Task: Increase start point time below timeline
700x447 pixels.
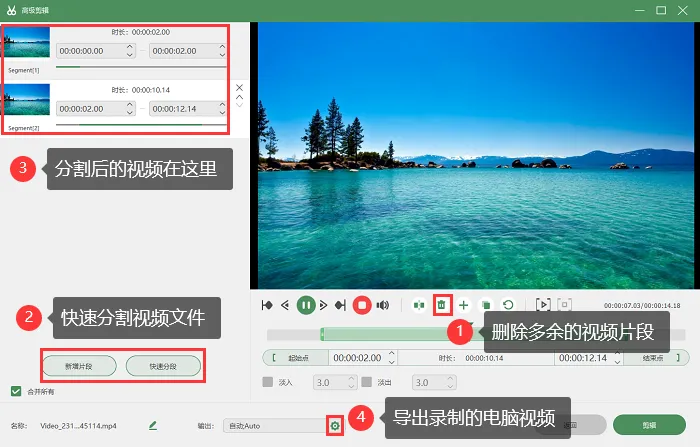Action: [392, 354]
